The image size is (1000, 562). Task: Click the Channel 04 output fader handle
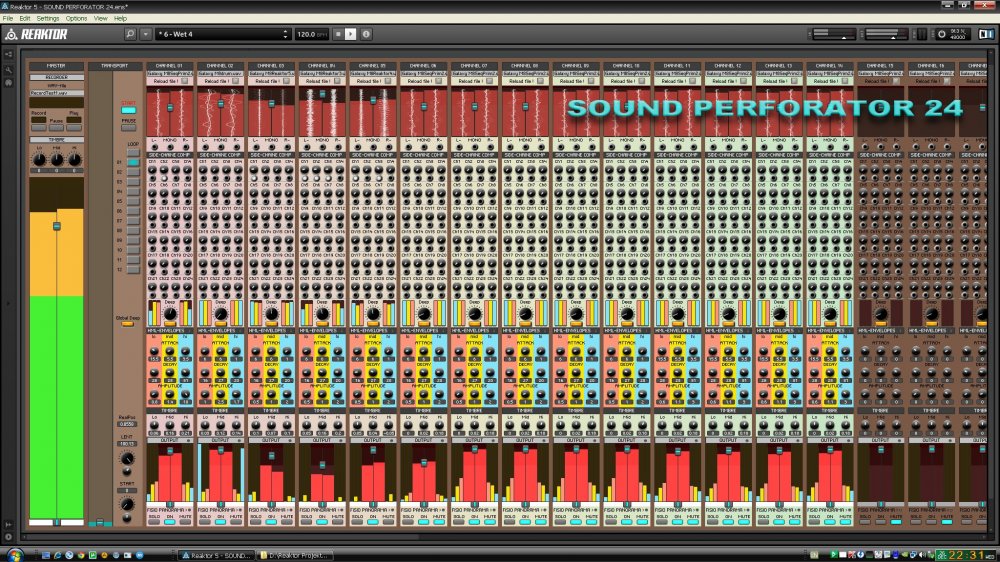tap(322, 465)
